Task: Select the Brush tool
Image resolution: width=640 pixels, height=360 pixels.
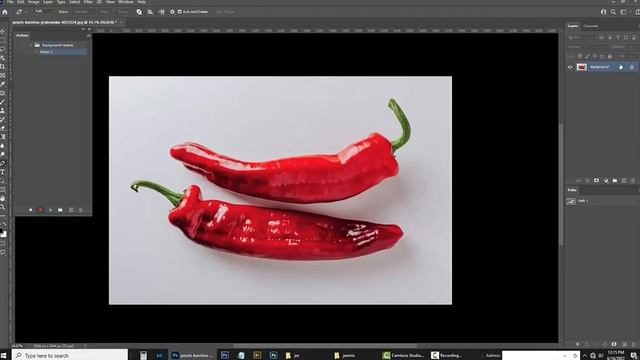Action: [x=3, y=102]
